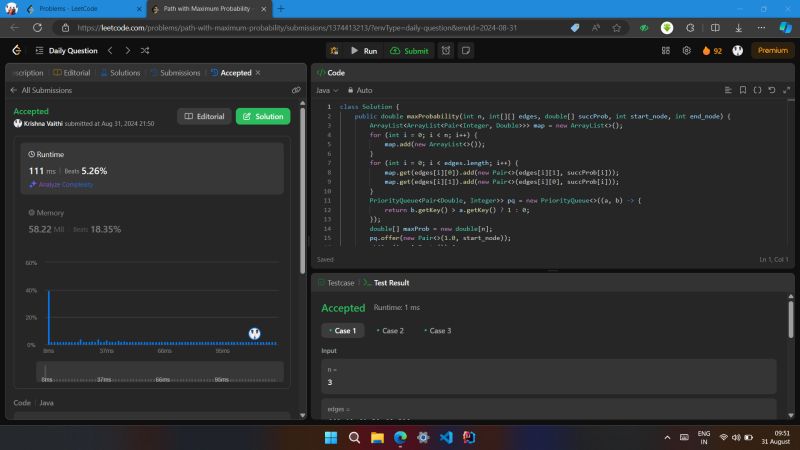Open the timer alarm clock icon
This screenshot has height=450, width=800.
pyautogui.click(x=445, y=50)
